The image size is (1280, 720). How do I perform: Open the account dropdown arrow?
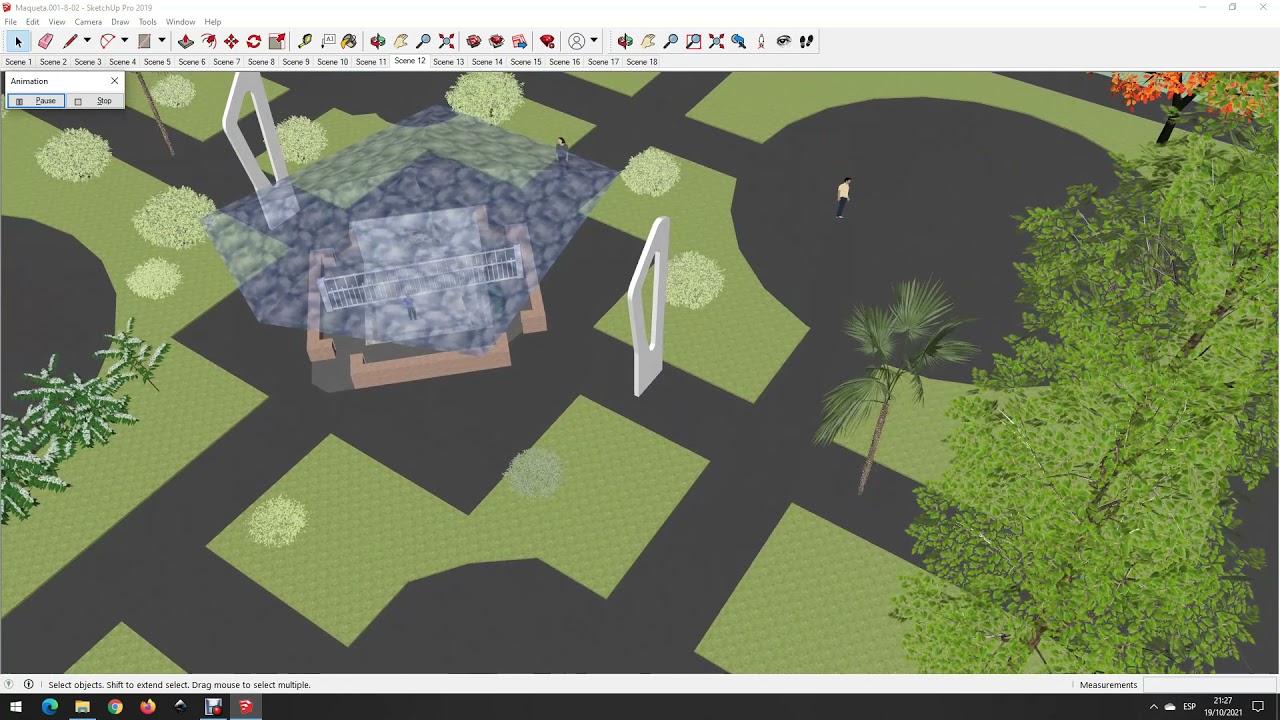pyautogui.click(x=594, y=41)
